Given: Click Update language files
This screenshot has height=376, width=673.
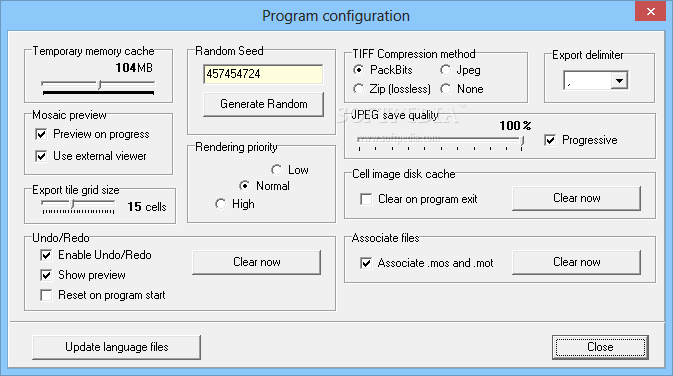Looking at the screenshot, I should 116,347.
